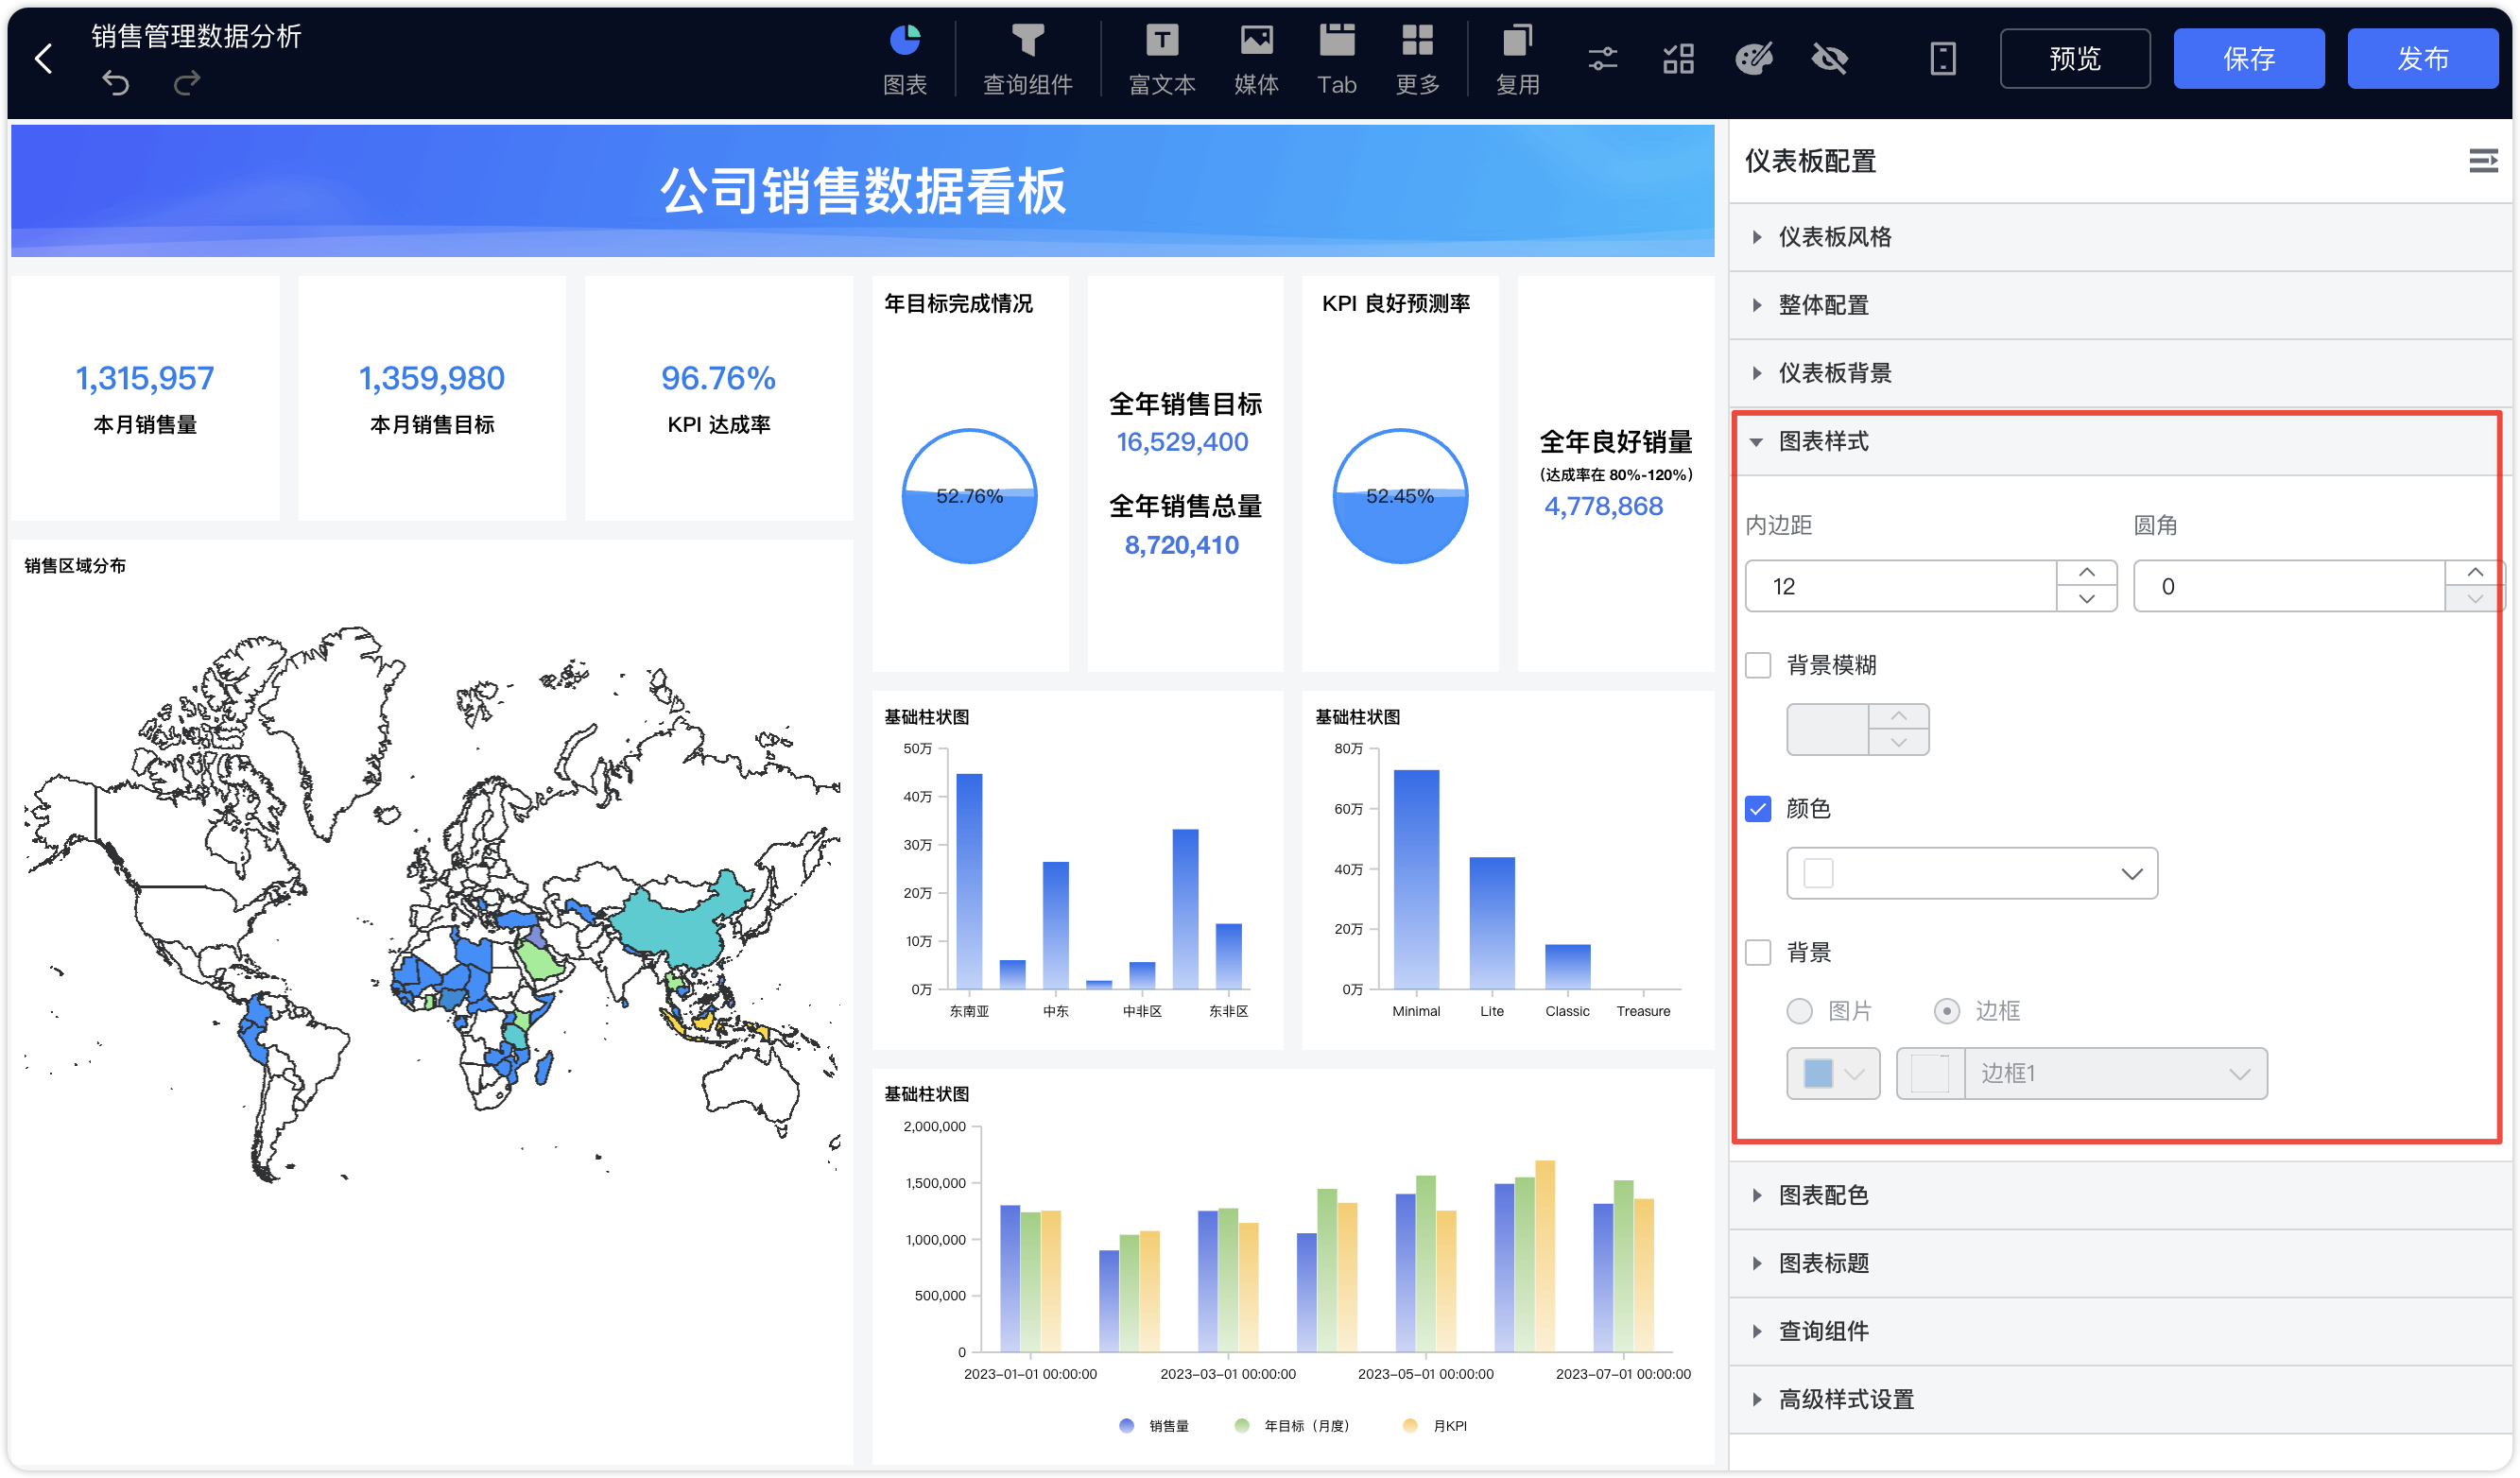The width and height of the screenshot is (2520, 1478).
Task: Click the 52.45% liquid gauge
Action: 1400,496
